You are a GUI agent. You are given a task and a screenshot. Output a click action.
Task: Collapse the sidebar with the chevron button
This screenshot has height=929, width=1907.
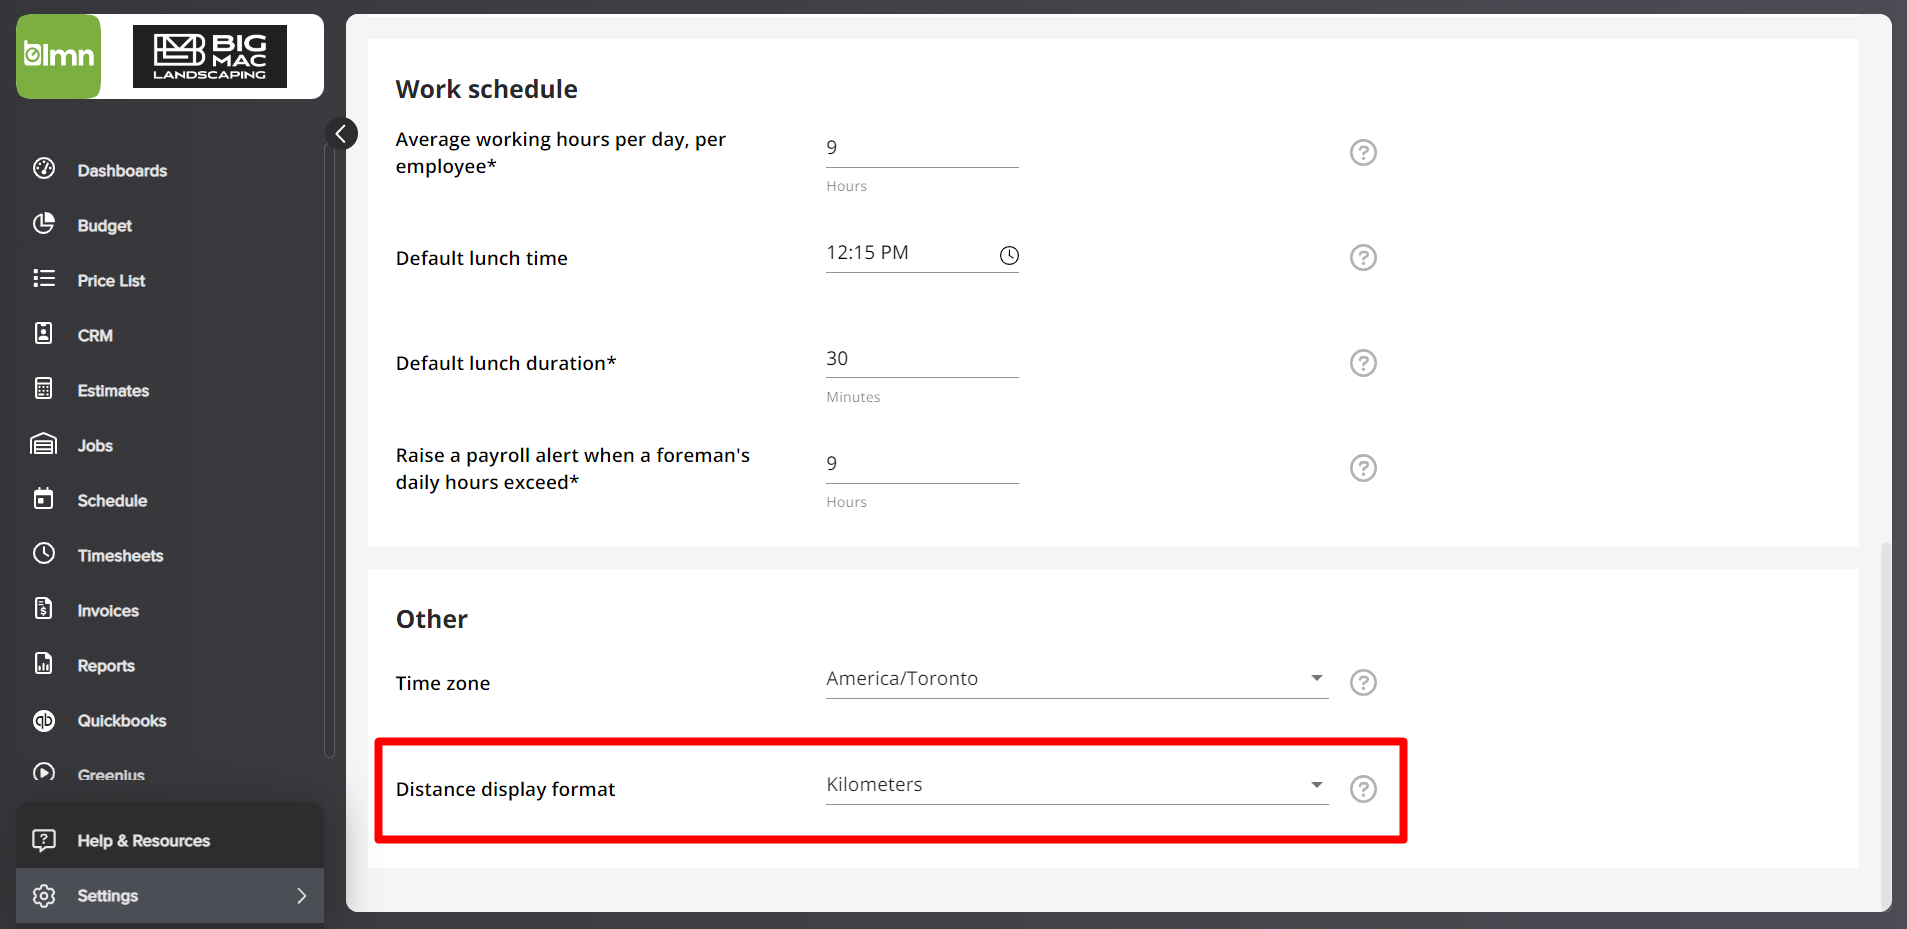[341, 133]
